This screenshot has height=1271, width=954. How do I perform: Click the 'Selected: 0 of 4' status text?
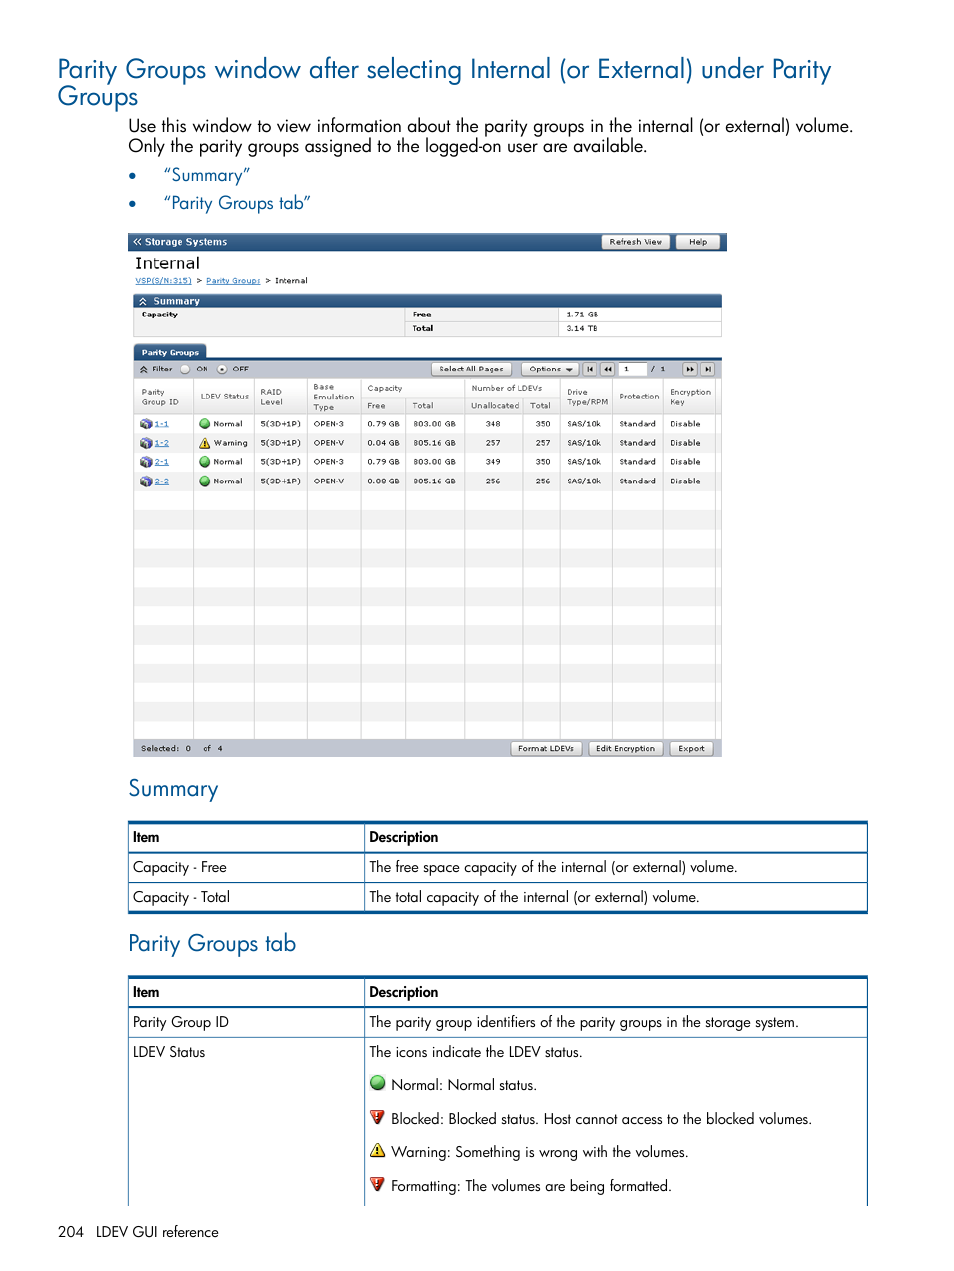[182, 748]
